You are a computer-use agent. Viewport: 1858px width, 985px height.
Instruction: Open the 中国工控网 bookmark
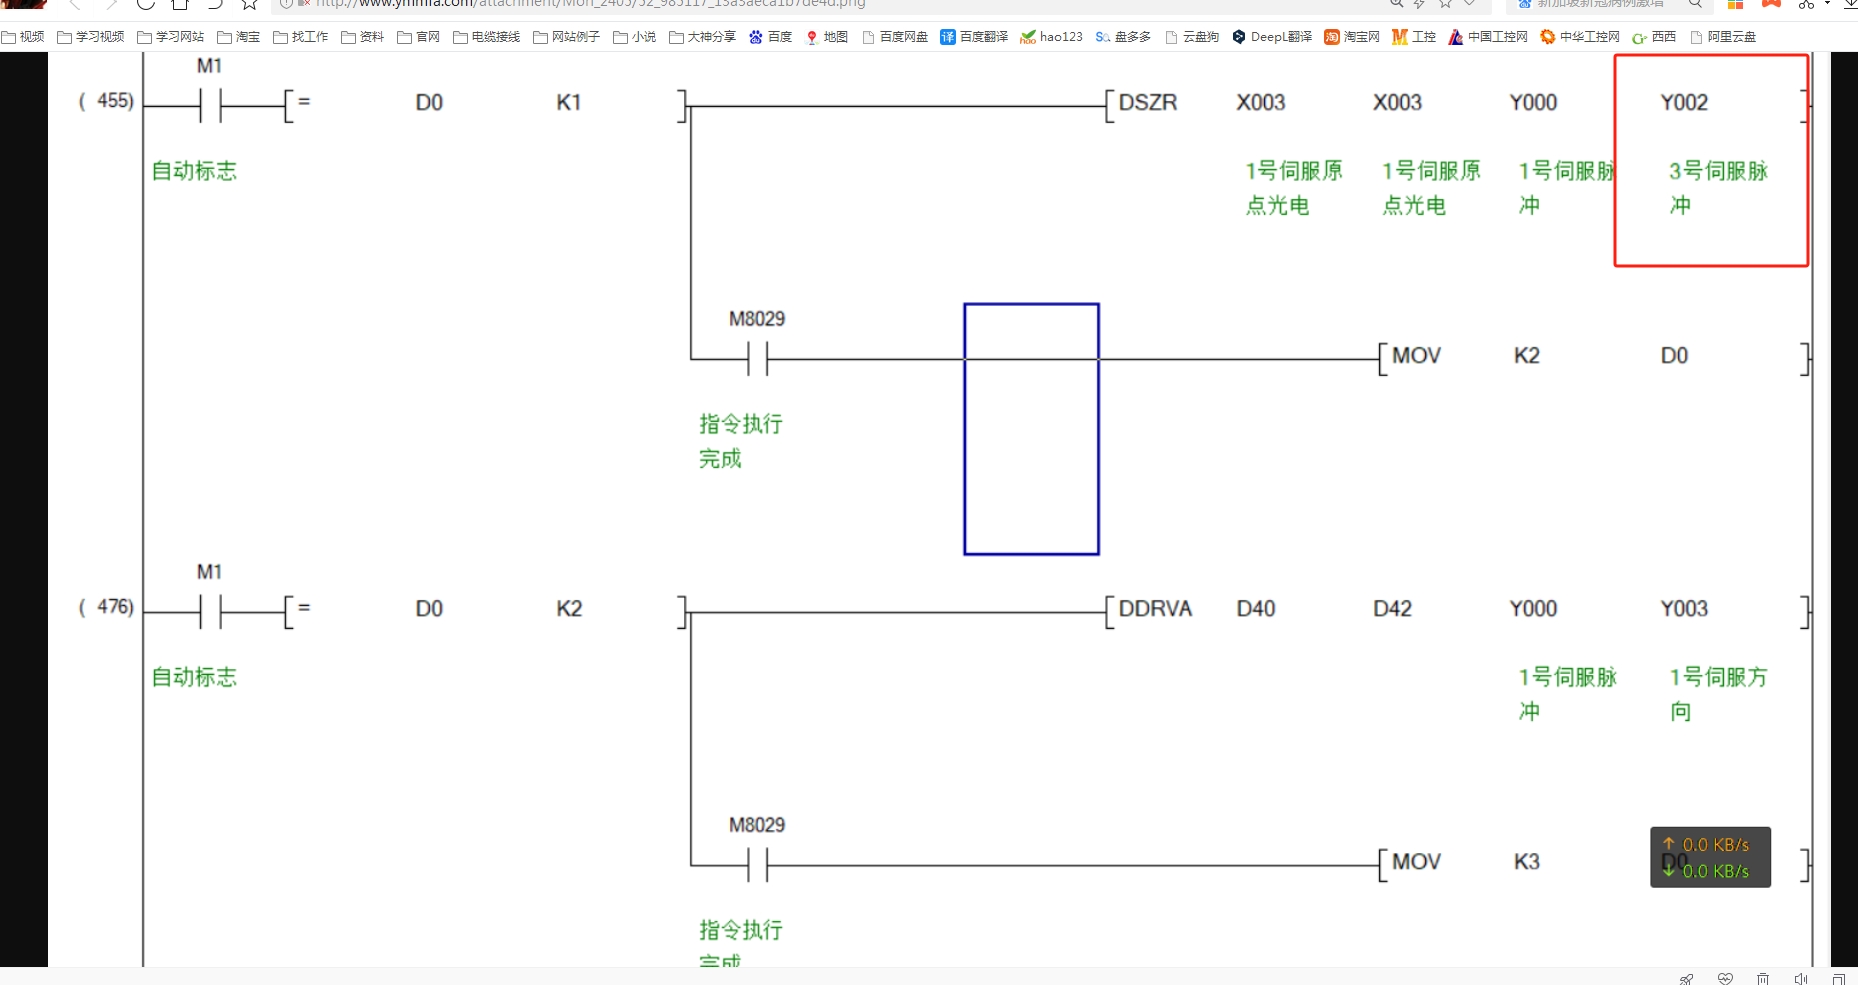[1488, 37]
